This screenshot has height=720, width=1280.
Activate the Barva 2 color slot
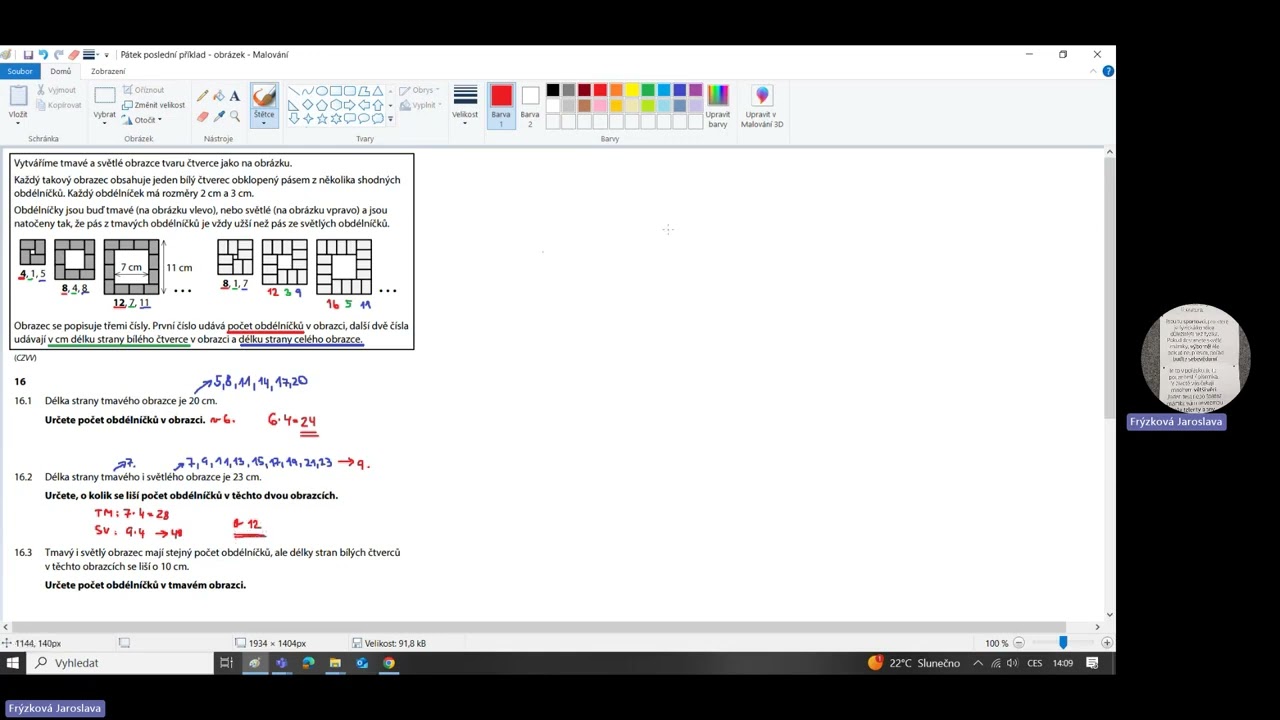[x=530, y=107]
